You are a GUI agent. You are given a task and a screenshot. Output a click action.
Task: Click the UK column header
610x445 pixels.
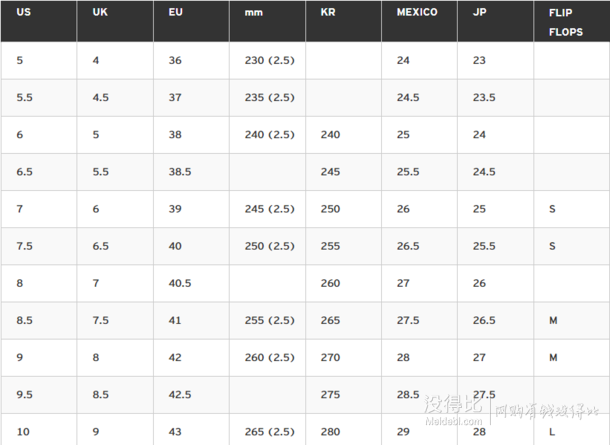pos(115,21)
